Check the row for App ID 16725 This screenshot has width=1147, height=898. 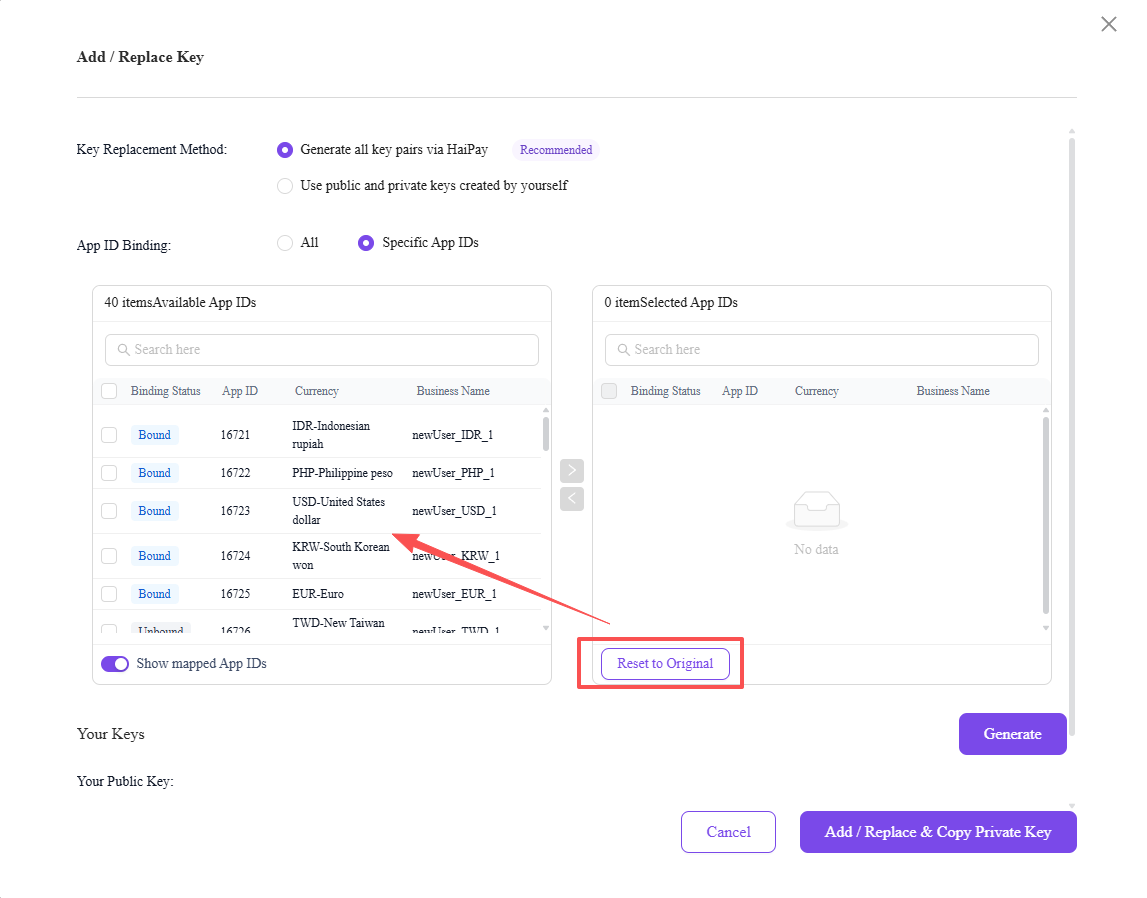109,594
